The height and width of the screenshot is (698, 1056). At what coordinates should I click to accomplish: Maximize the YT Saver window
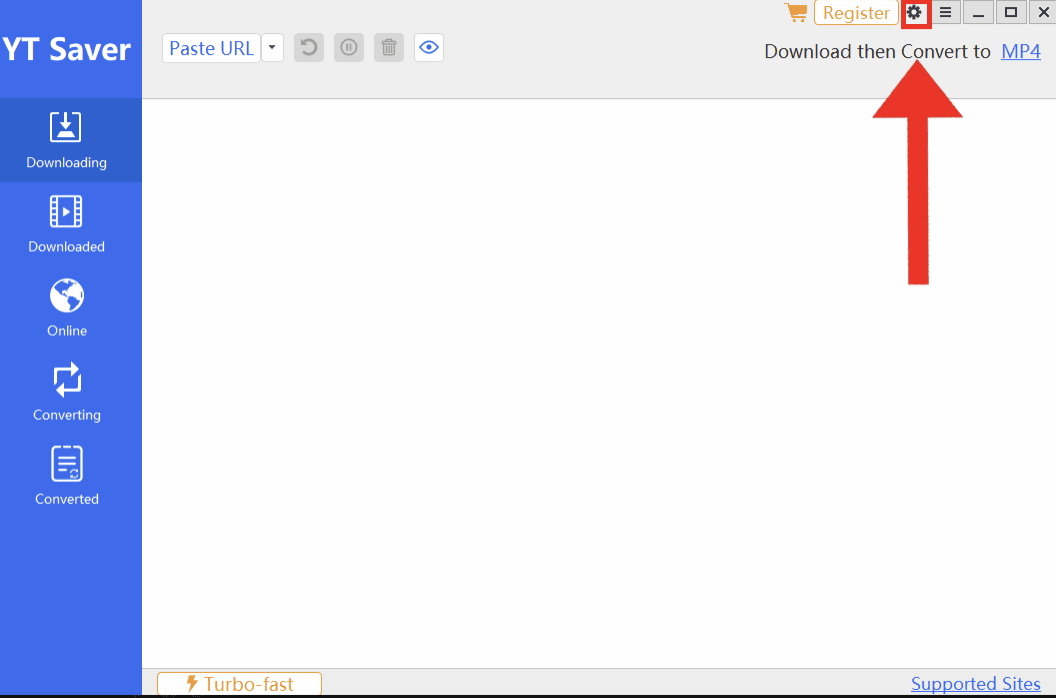[x=1011, y=12]
